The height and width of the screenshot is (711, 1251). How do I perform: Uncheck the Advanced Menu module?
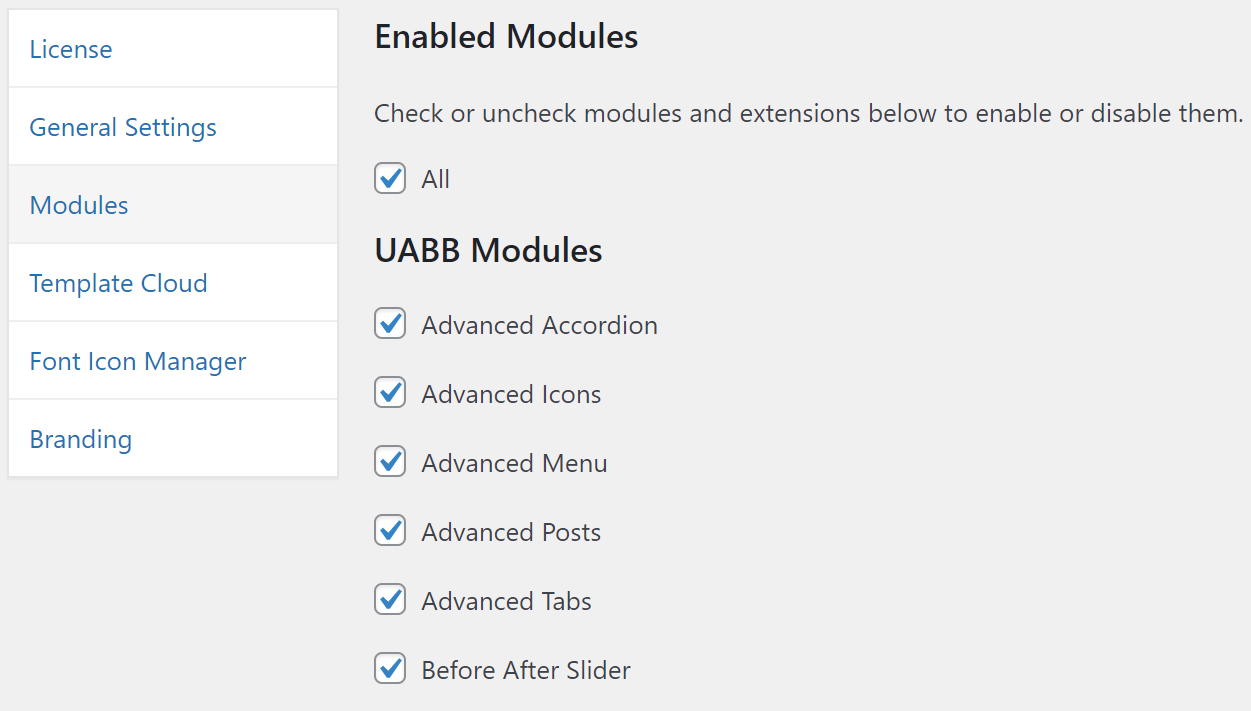coord(390,461)
